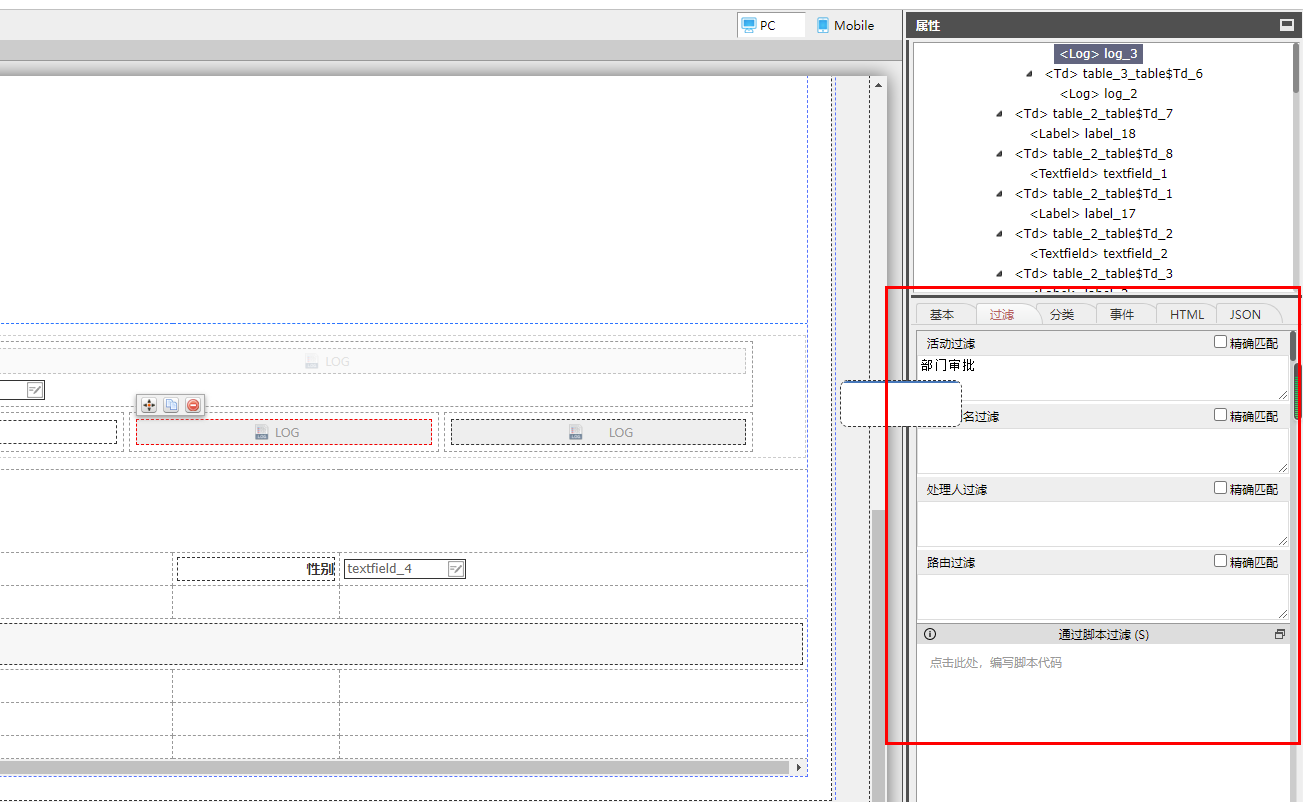The width and height of the screenshot is (1303, 802).
Task: Click 点击此处，编写脚本代码 to edit script
Action: pos(995,663)
